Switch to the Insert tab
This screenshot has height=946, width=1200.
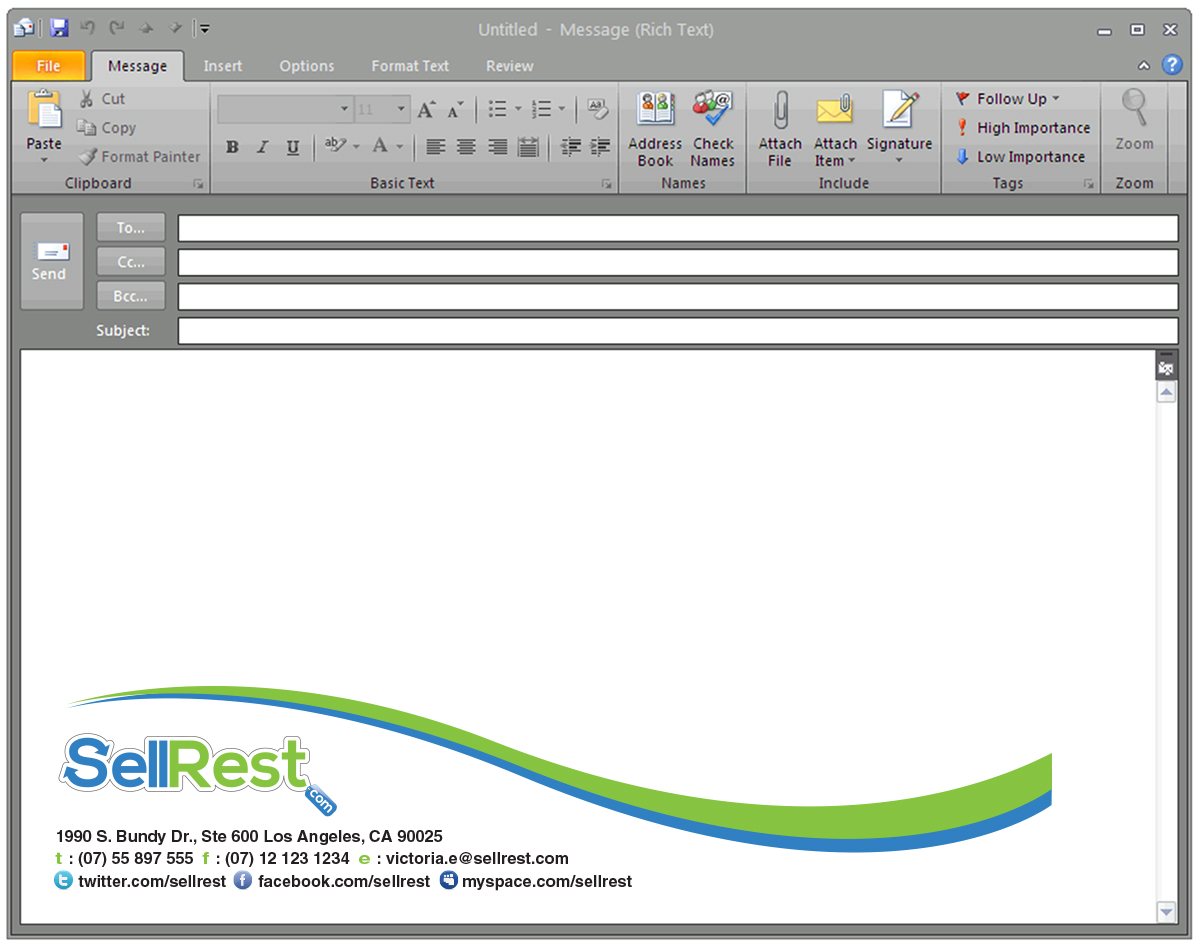click(x=222, y=66)
